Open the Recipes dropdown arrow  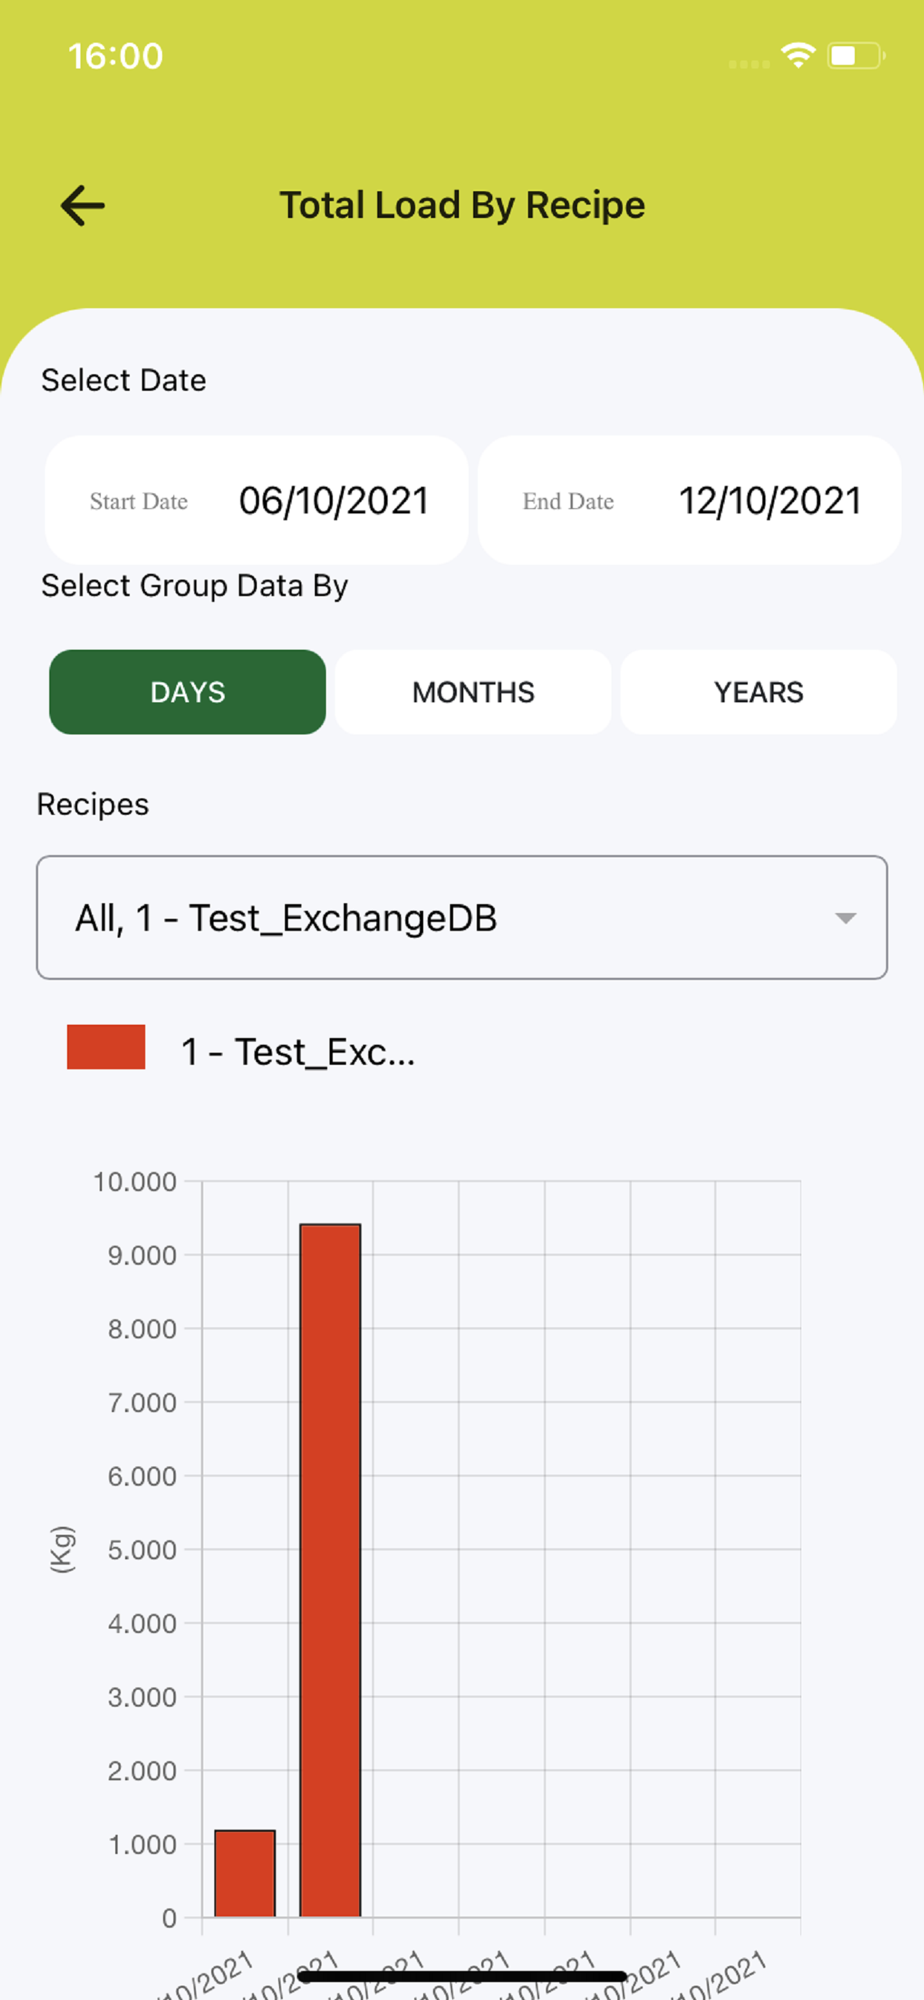click(x=845, y=918)
